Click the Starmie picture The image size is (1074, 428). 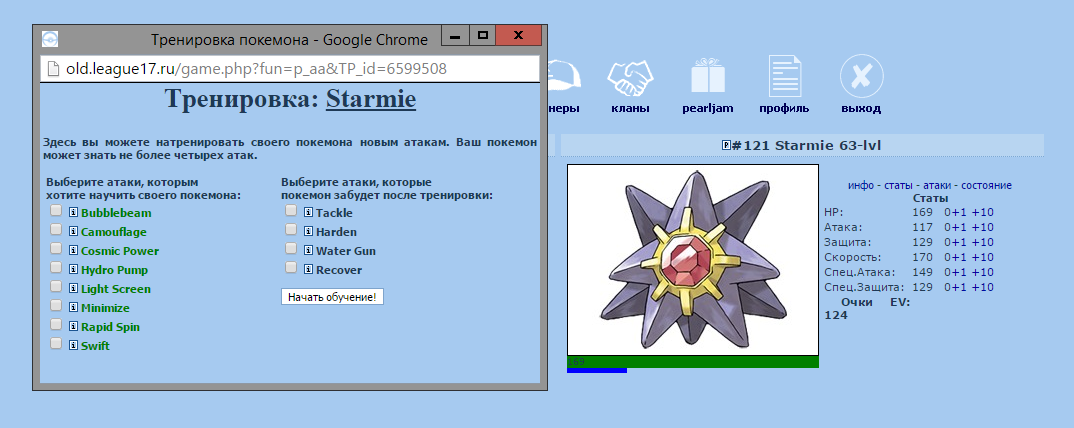[x=692, y=260]
